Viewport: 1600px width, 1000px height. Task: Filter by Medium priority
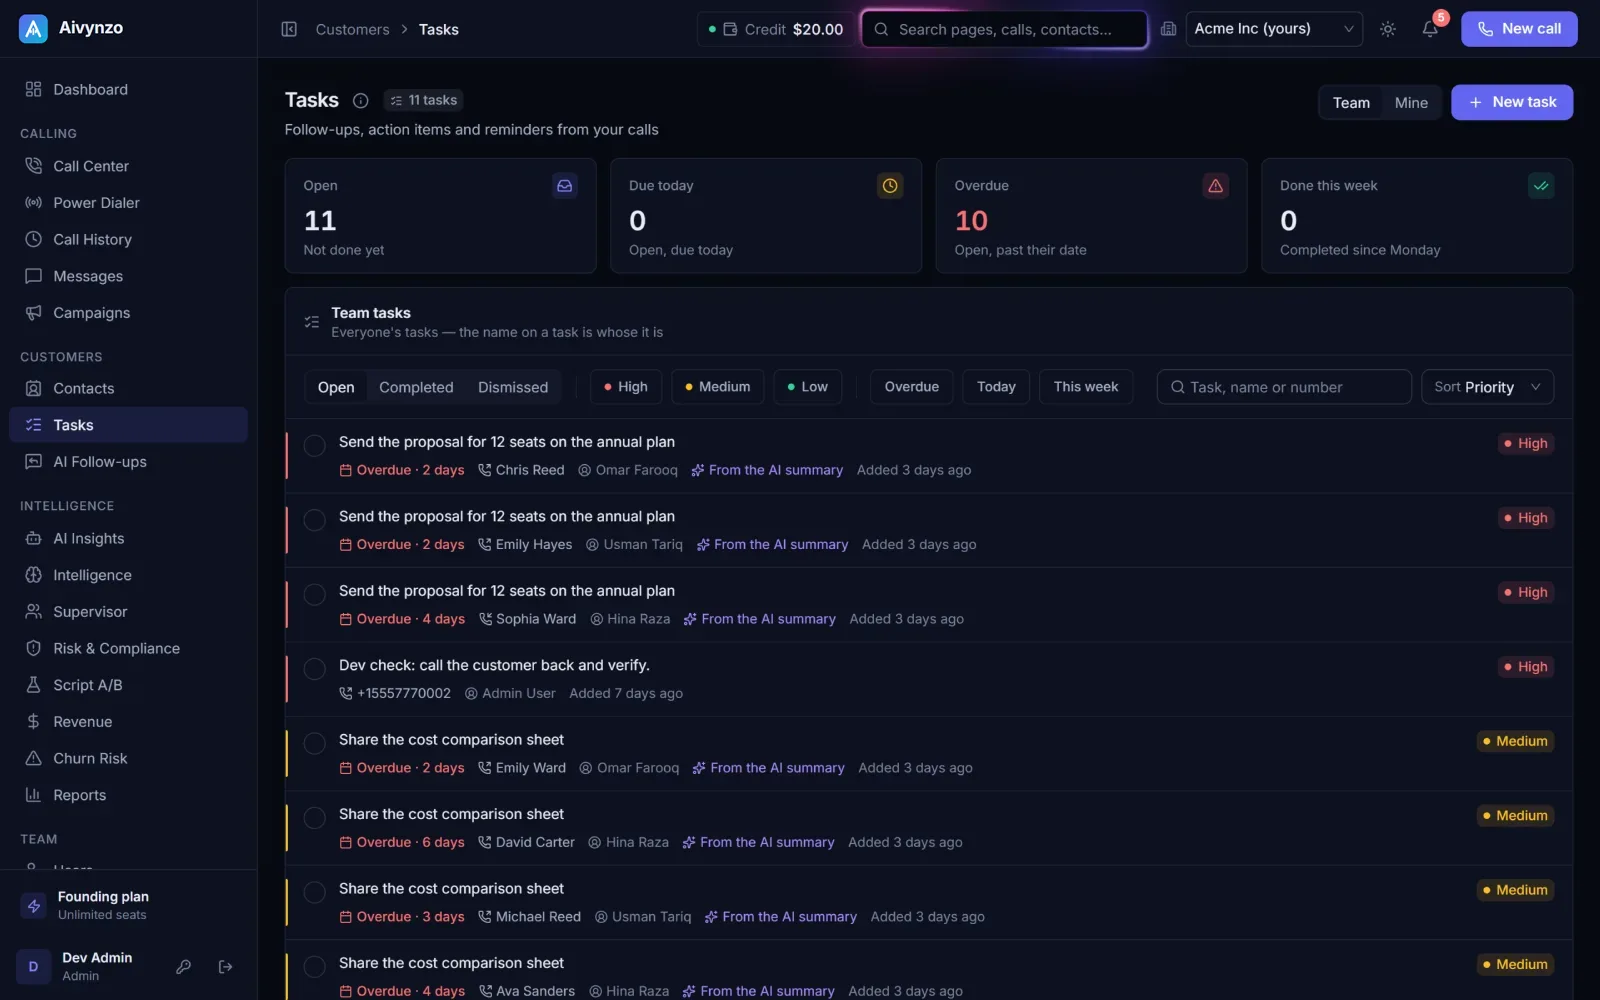tap(717, 387)
